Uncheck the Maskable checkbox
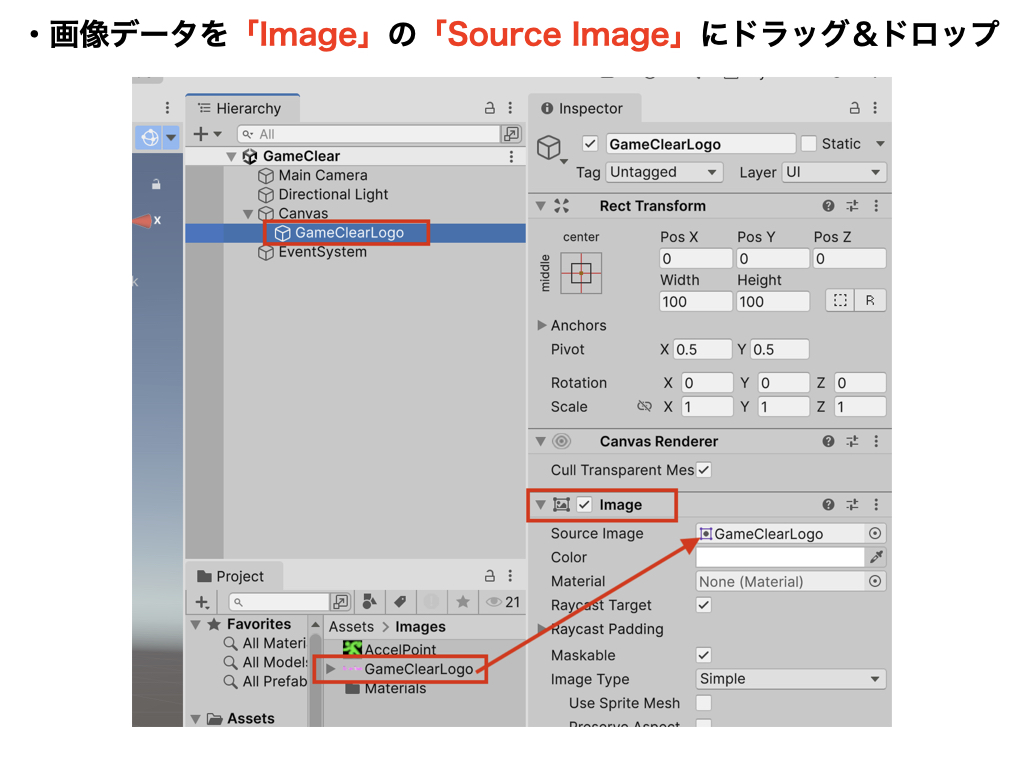The width and height of the screenshot is (1024, 768). tap(704, 655)
